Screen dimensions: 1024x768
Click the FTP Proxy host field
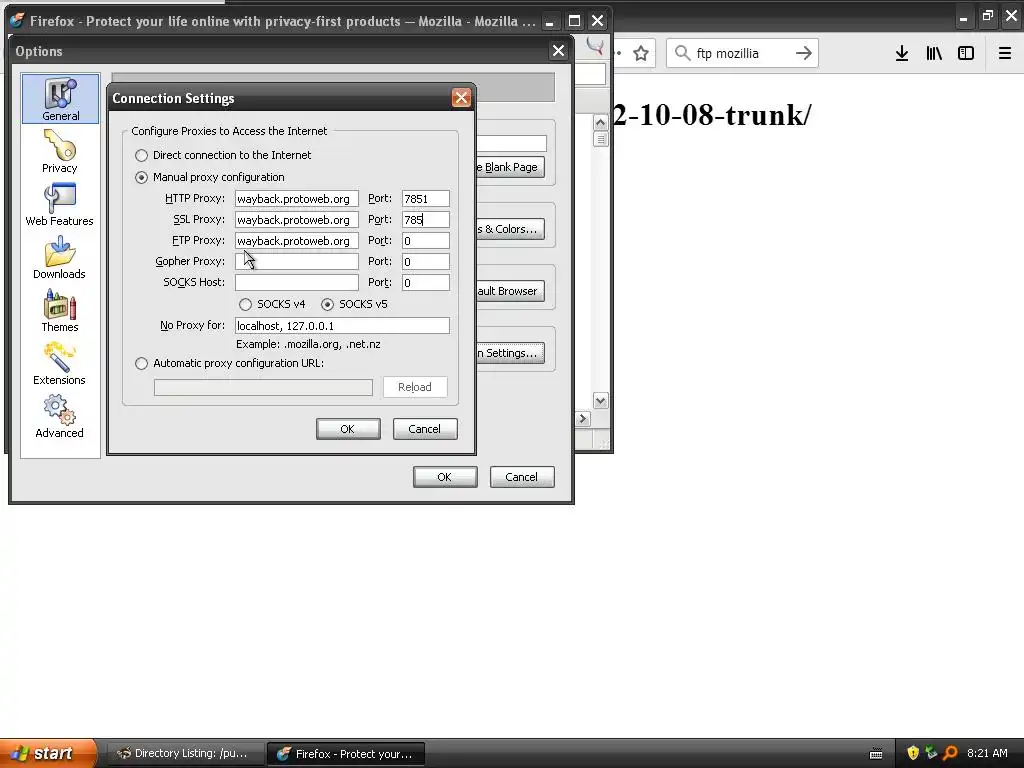click(296, 240)
